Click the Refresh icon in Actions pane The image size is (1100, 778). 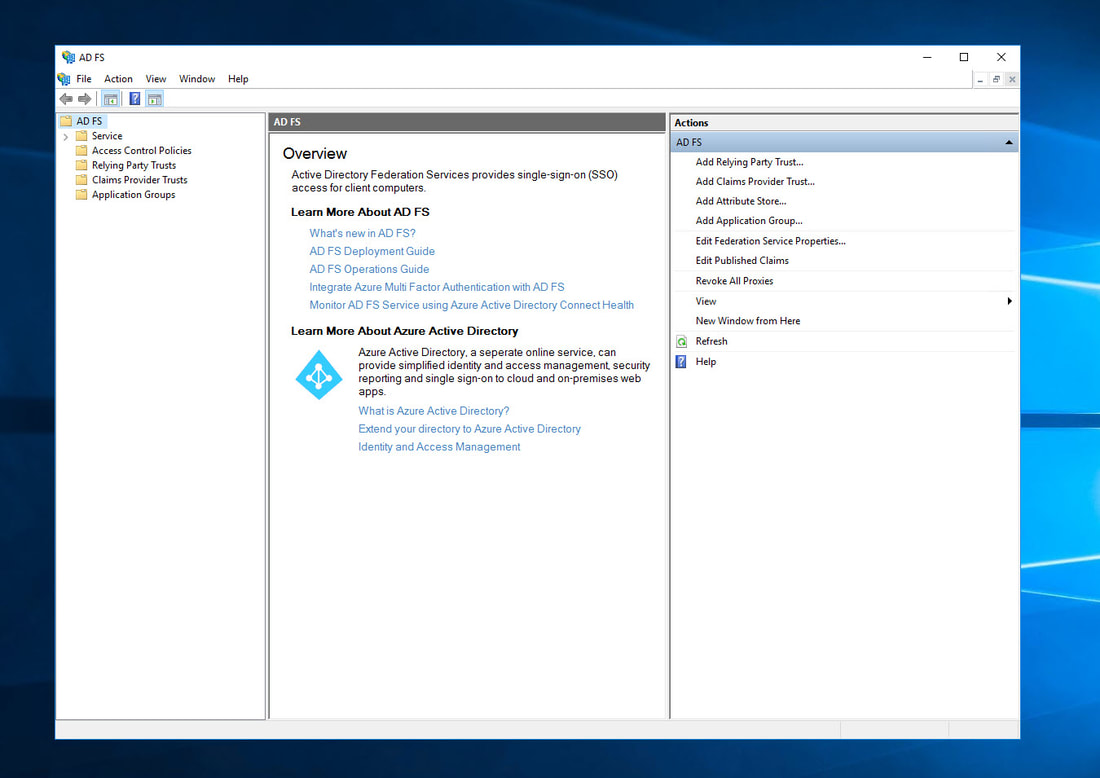pyautogui.click(x=683, y=341)
